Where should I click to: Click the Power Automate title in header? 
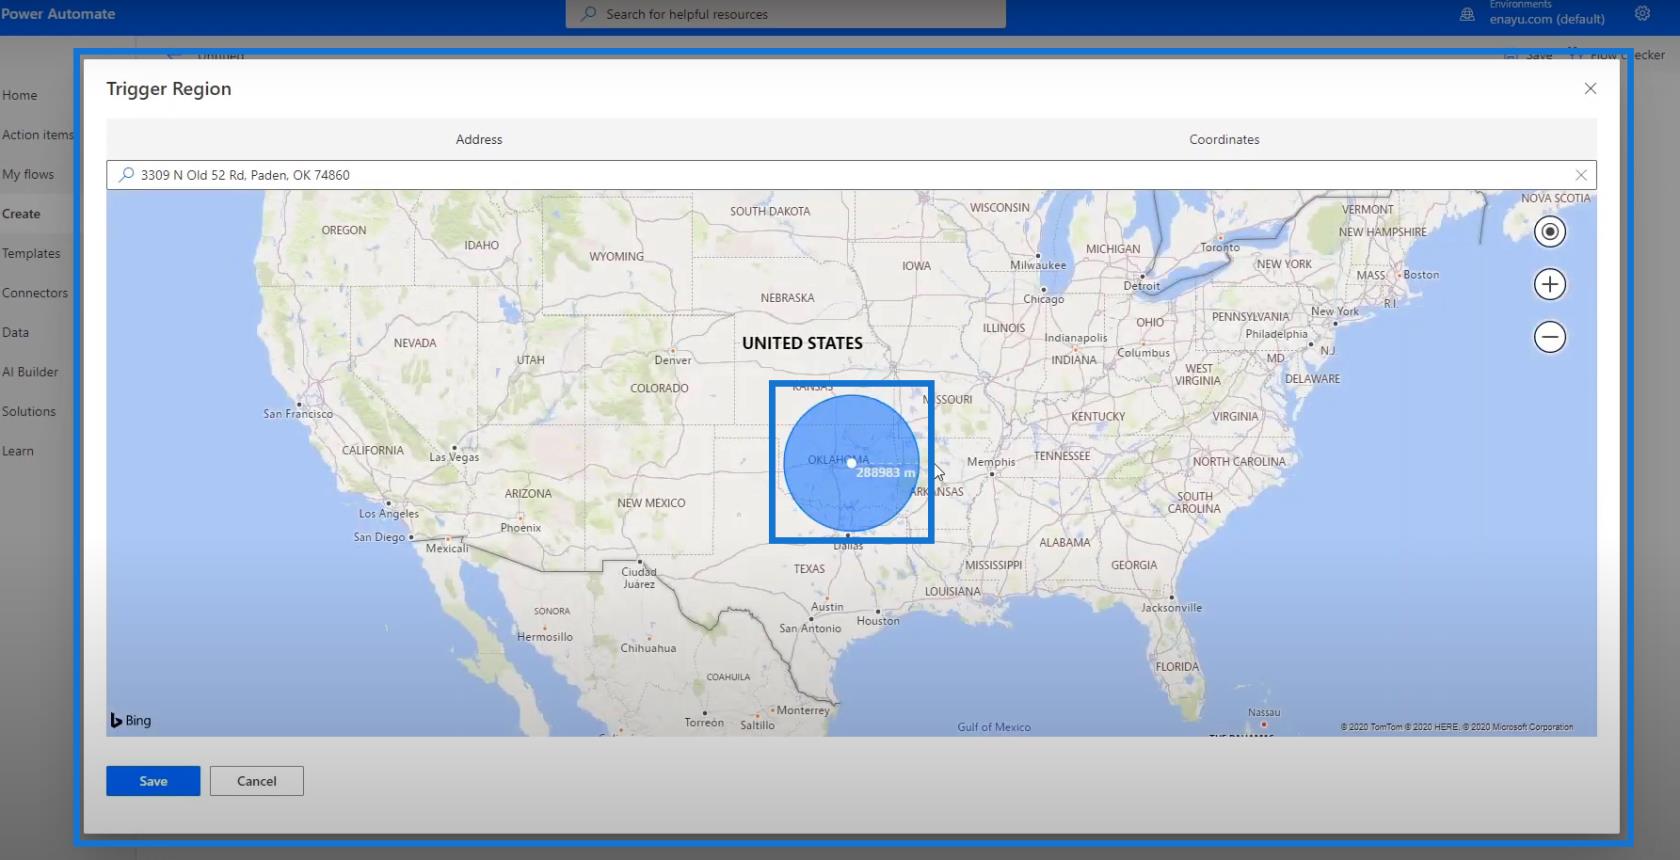[x=58, y=14]
